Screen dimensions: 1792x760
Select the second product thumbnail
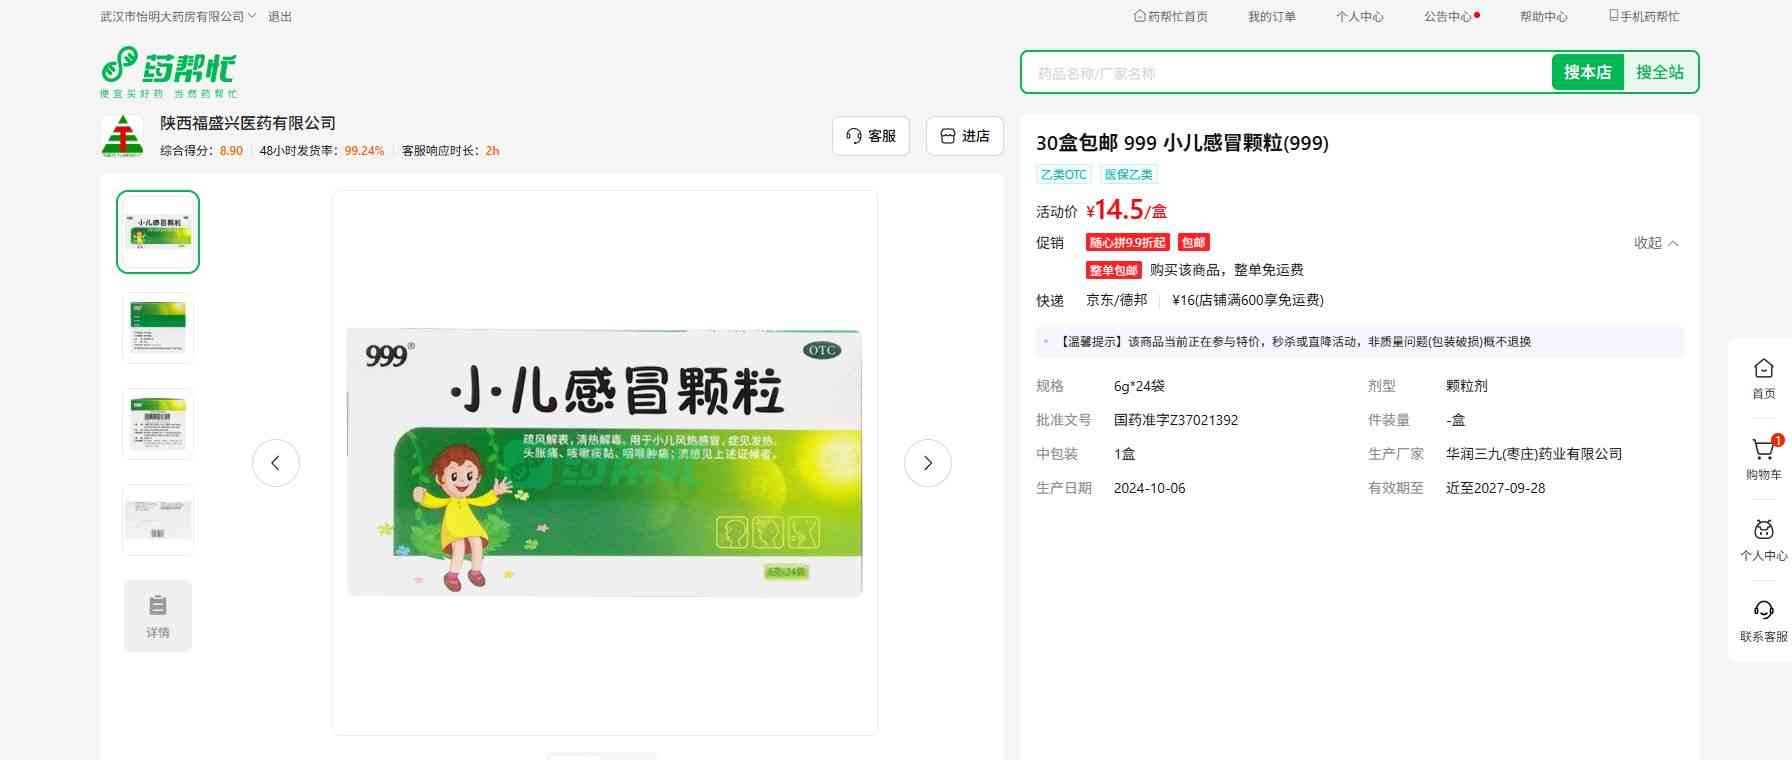[158, 328]
